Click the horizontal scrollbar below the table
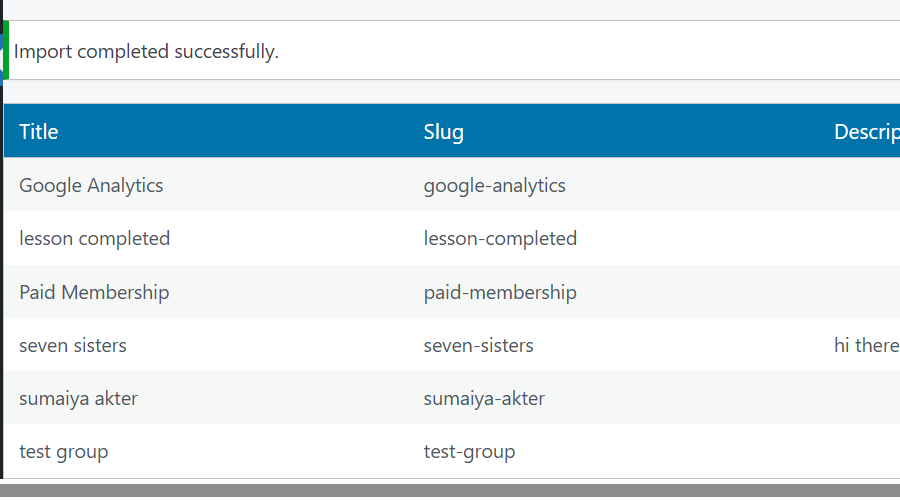Screen dimensions: 900x500 tap(450, 491)
